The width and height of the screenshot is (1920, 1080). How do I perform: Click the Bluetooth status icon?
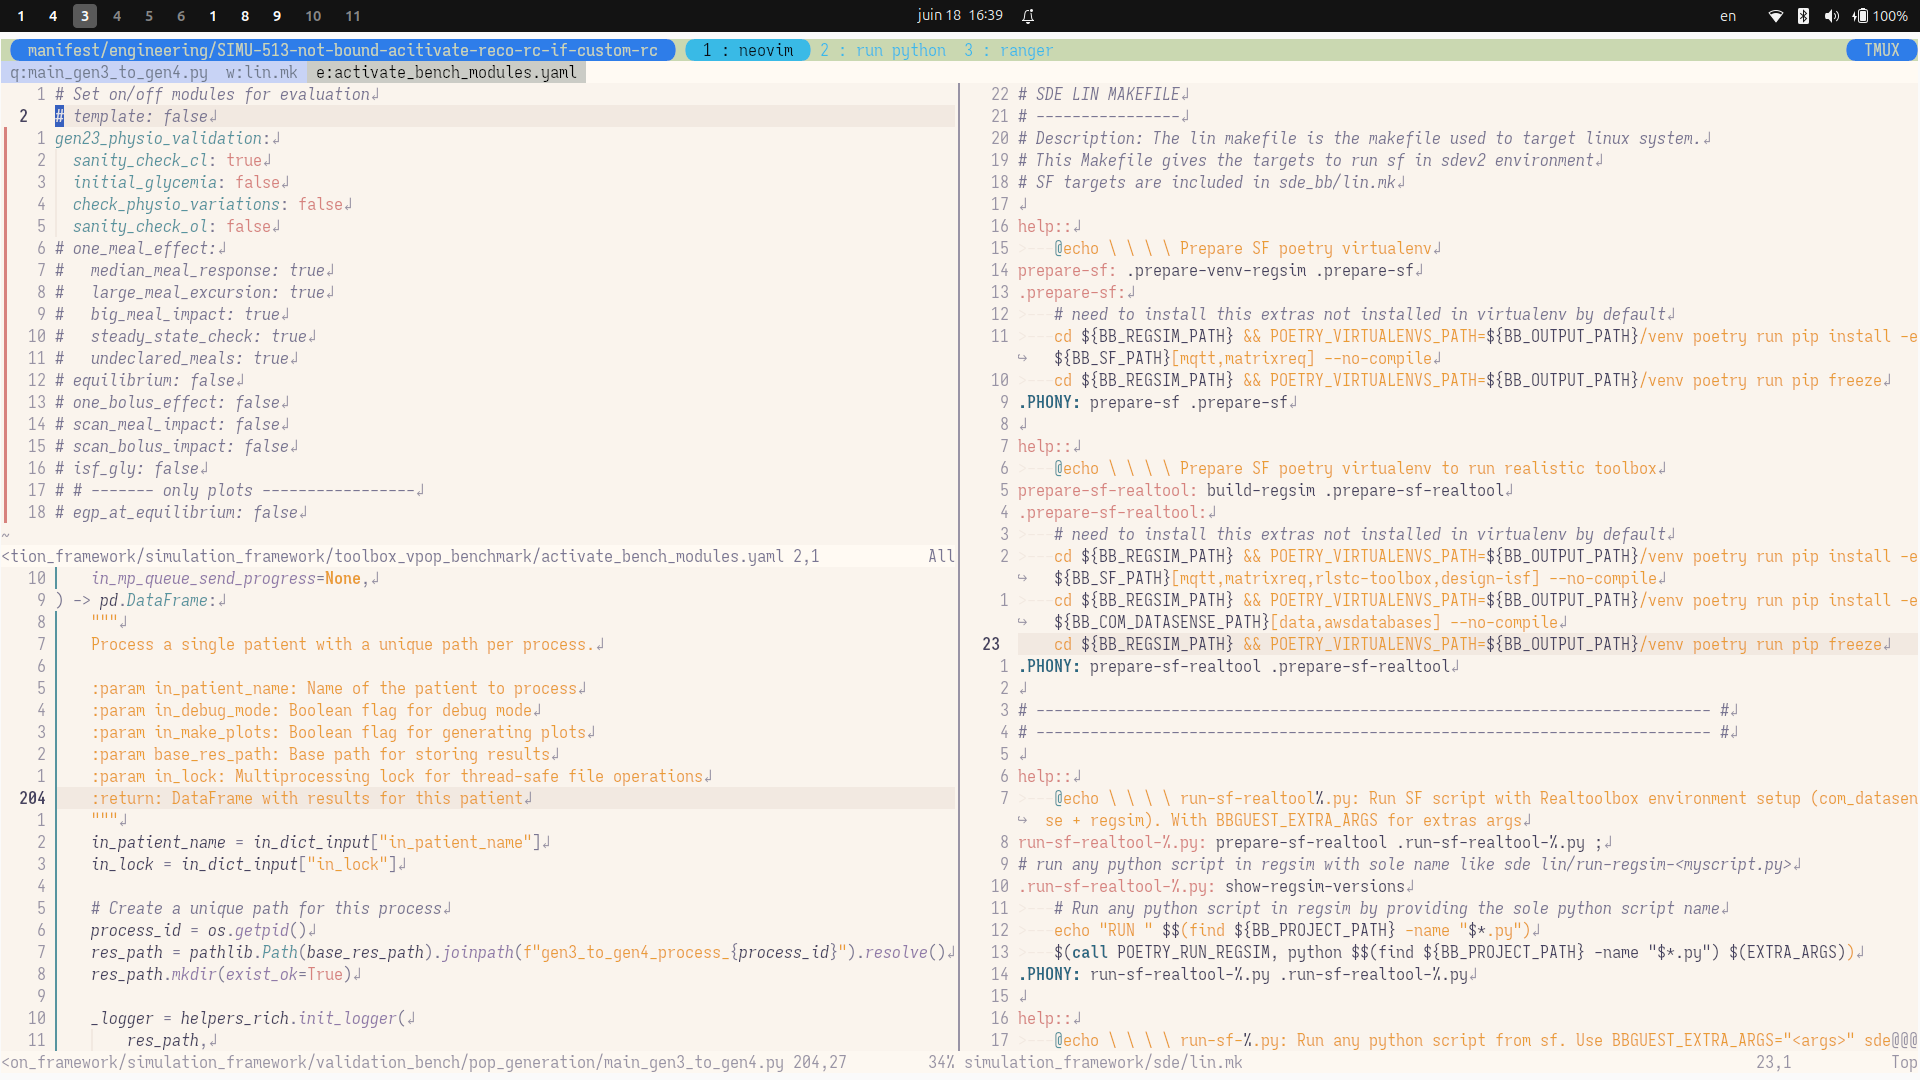point(1803,16)
